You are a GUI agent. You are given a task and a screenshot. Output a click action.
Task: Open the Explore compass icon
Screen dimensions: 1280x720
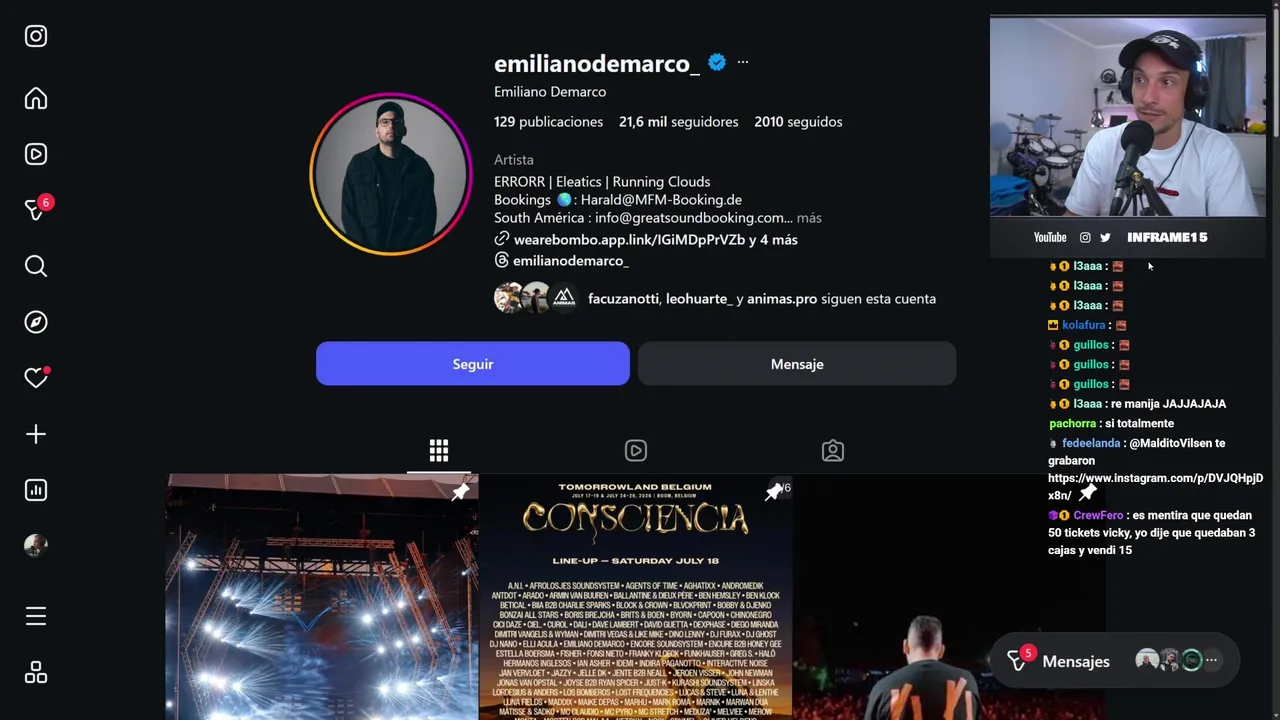pyautogui.click(x=36, y=322)
